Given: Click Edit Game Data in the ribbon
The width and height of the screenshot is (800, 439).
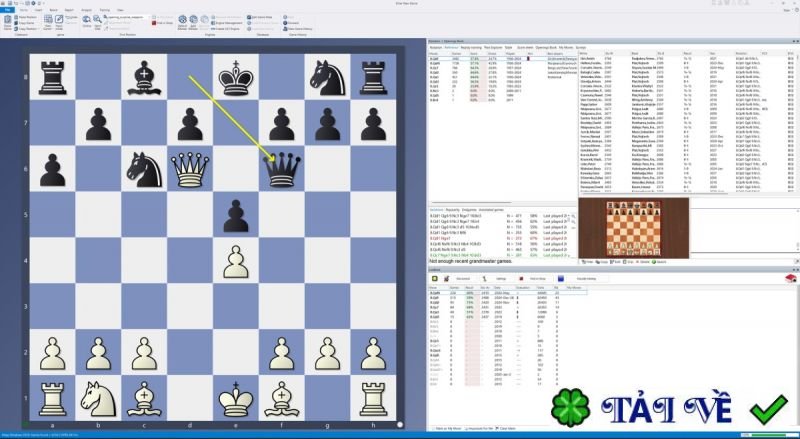Looking at the screenshot, I should point(260,17).
